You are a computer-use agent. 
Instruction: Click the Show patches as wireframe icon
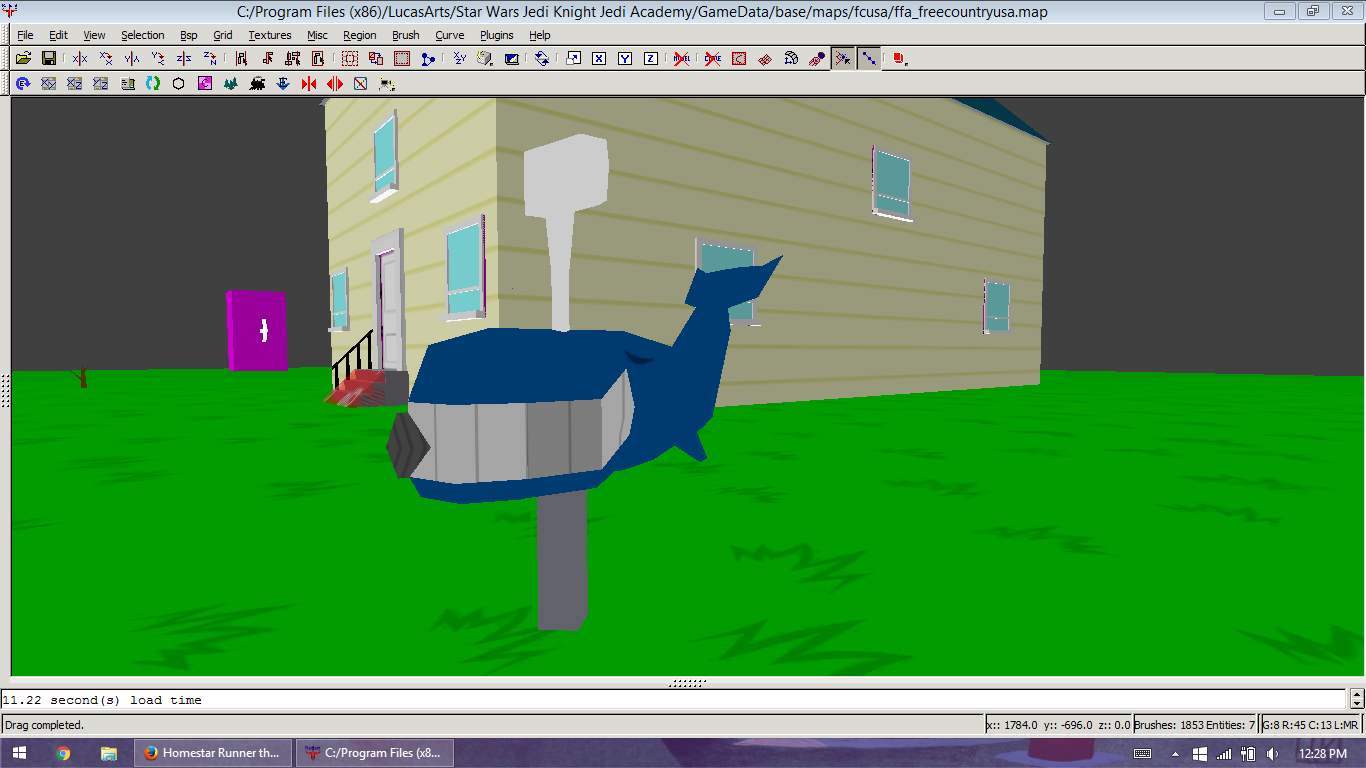coord(765,58)
